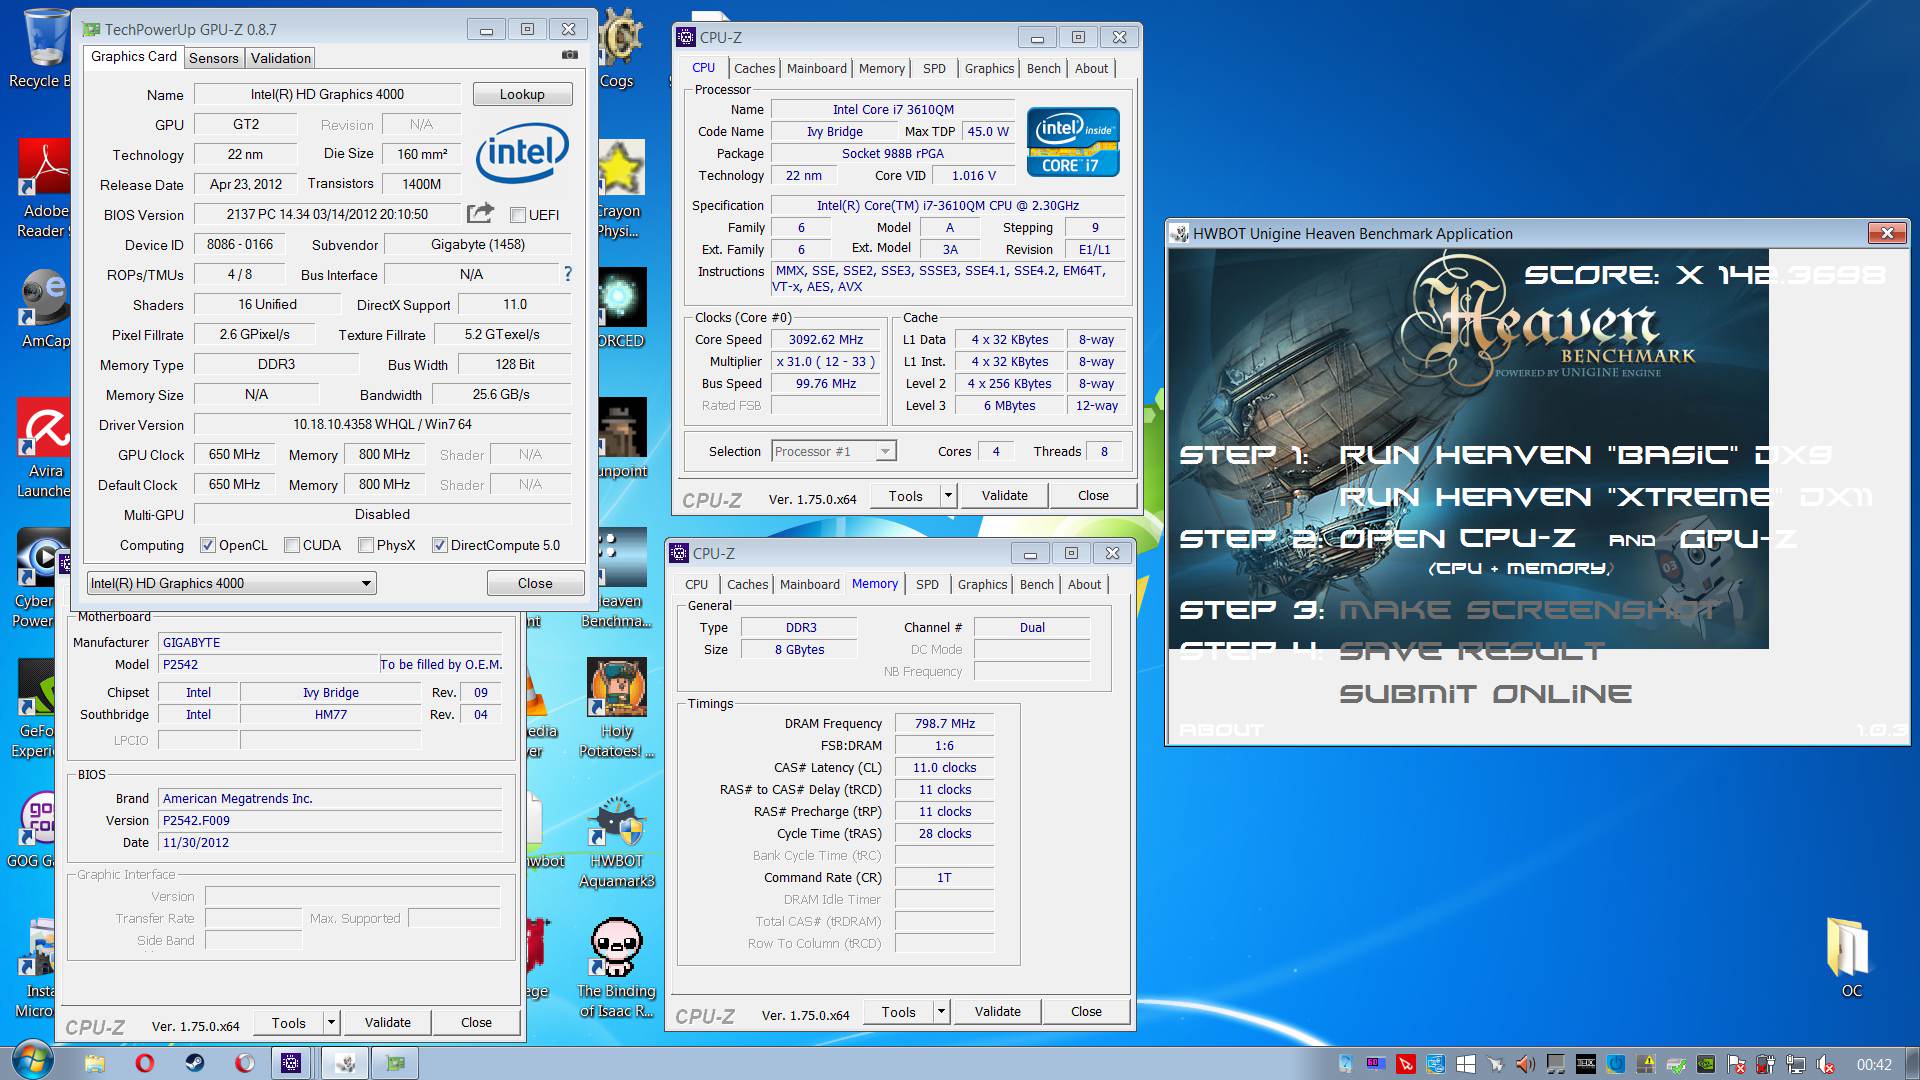This screenshot has width=1920, height=1080.
Task: Click the orange speaker tray icon
Action: [x=1526, y=1064]
